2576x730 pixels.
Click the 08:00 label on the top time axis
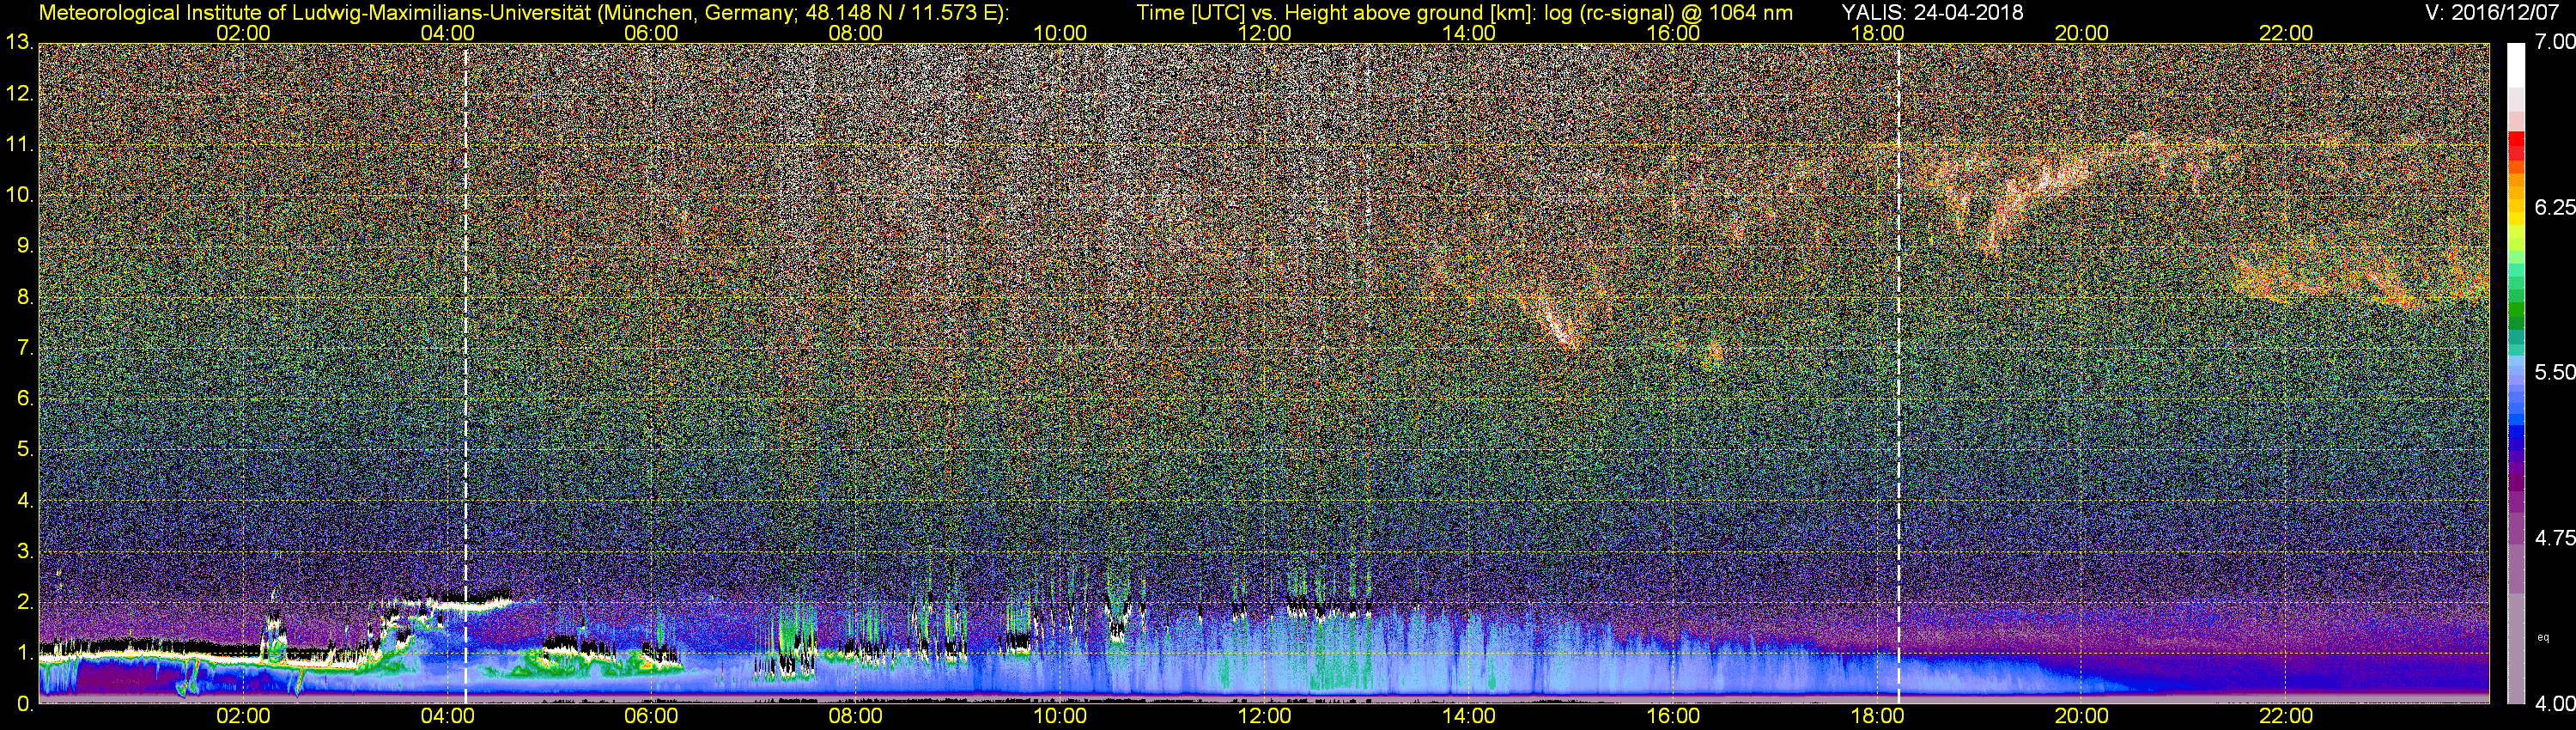point(856,33)
